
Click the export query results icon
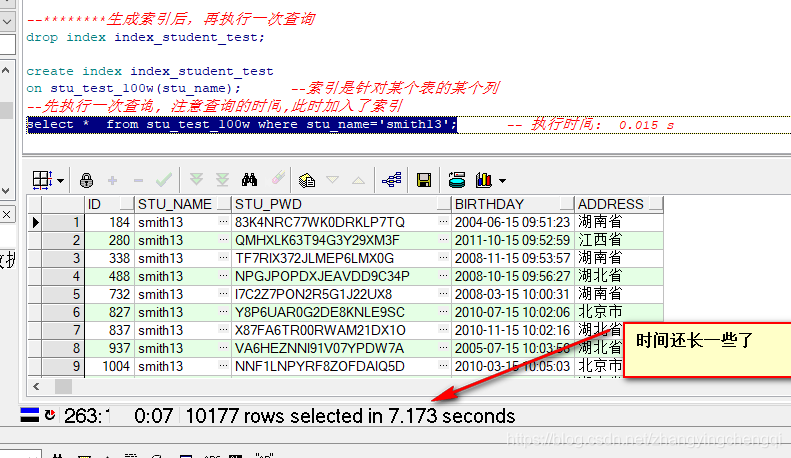click(x=457, y=180)
